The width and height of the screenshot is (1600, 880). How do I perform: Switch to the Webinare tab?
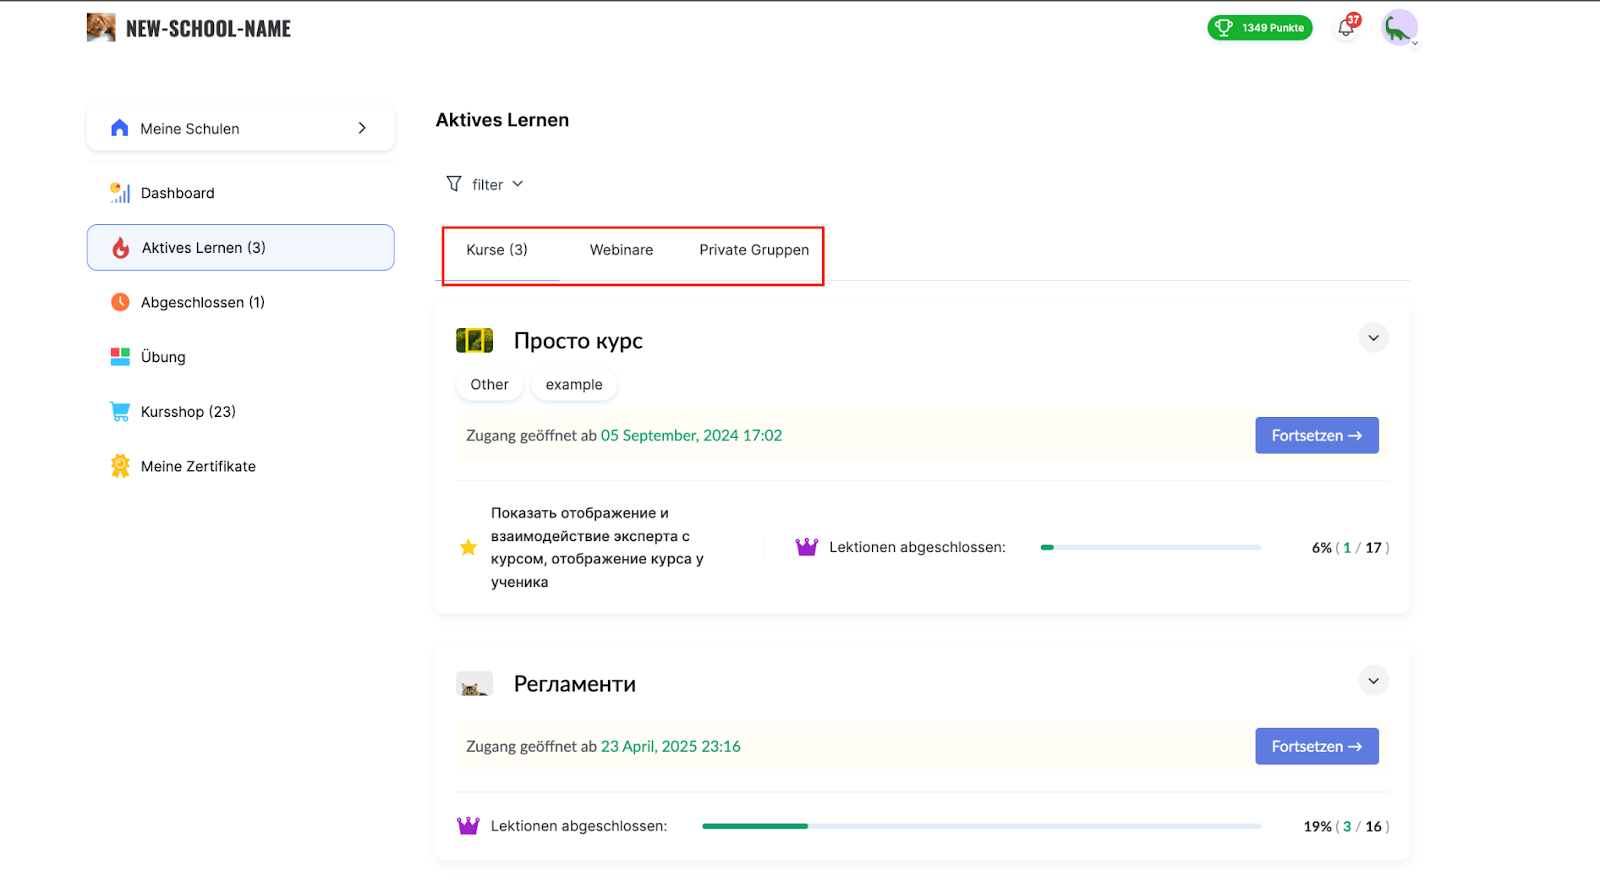621,250
